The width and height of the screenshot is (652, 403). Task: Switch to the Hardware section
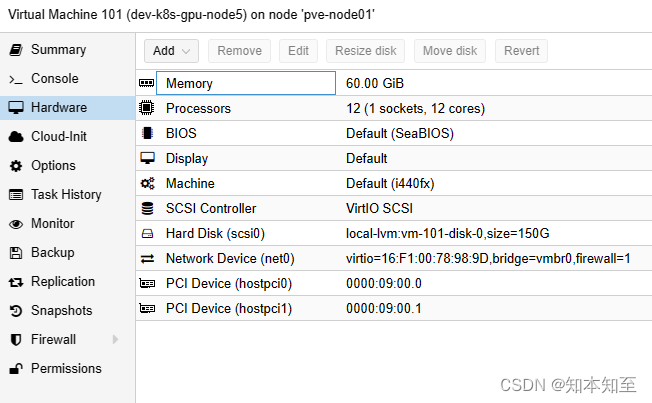59,108
